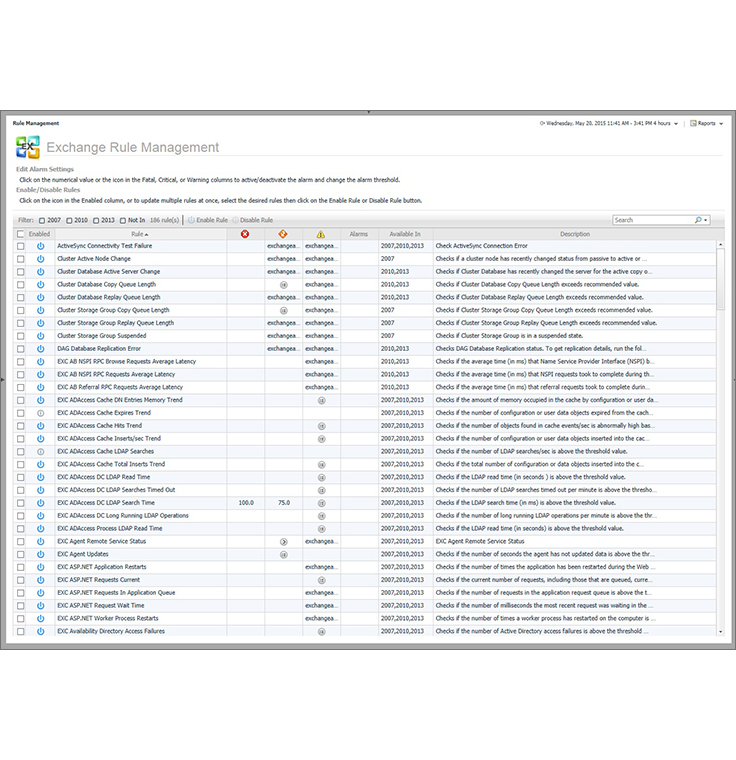The image size is (736, 760).
Task: Check the 2007 filter checkbox
Action: 42,221
